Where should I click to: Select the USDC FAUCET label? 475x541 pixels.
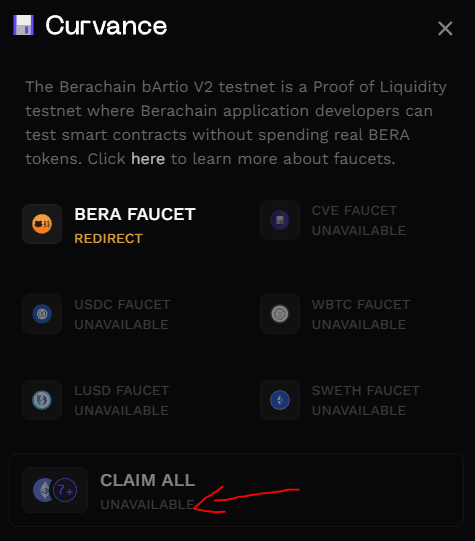pyautogui.click(x=122, y=305)
